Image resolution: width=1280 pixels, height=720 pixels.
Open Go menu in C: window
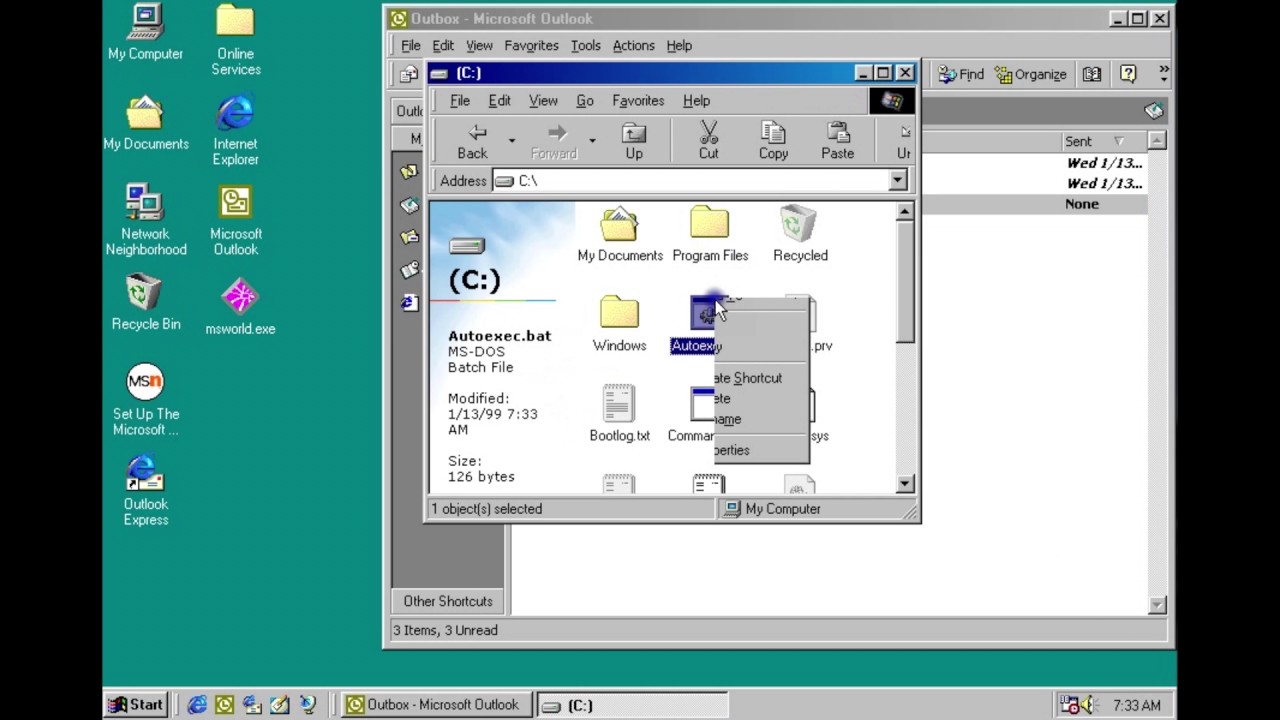point(585,100)
